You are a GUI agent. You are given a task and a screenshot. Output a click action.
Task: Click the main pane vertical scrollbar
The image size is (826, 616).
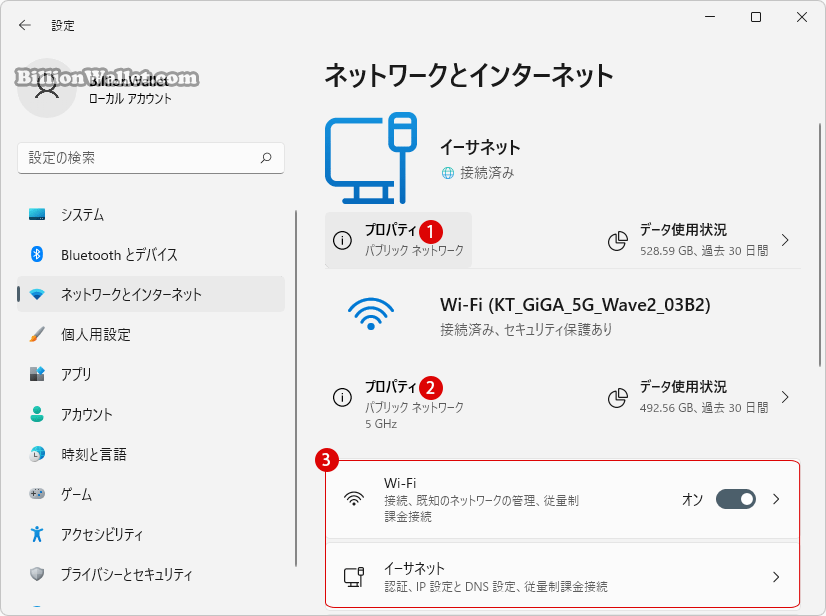(820, 245)
